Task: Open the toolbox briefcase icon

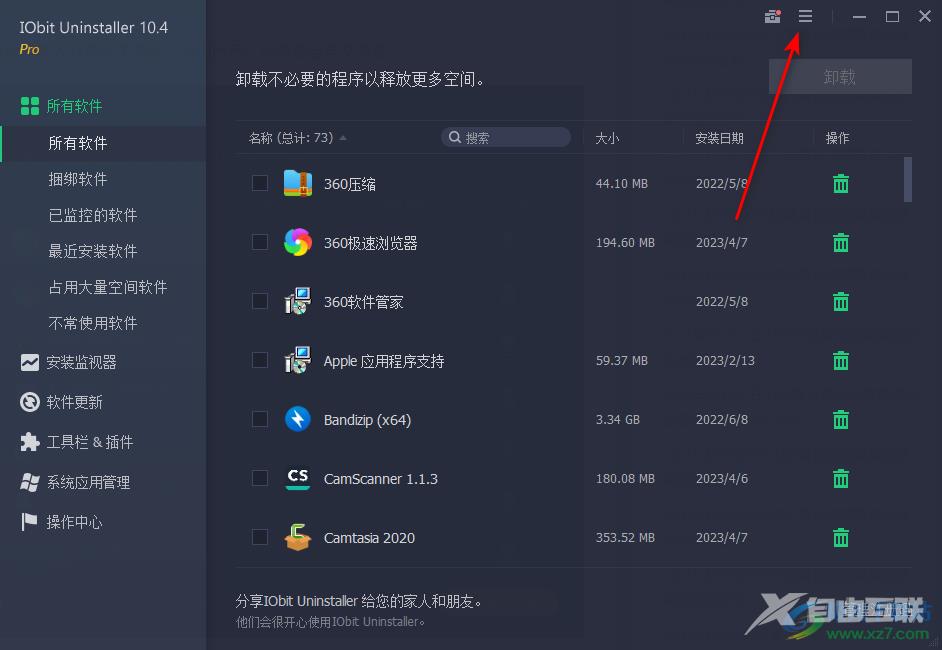Action: [773, 16]
